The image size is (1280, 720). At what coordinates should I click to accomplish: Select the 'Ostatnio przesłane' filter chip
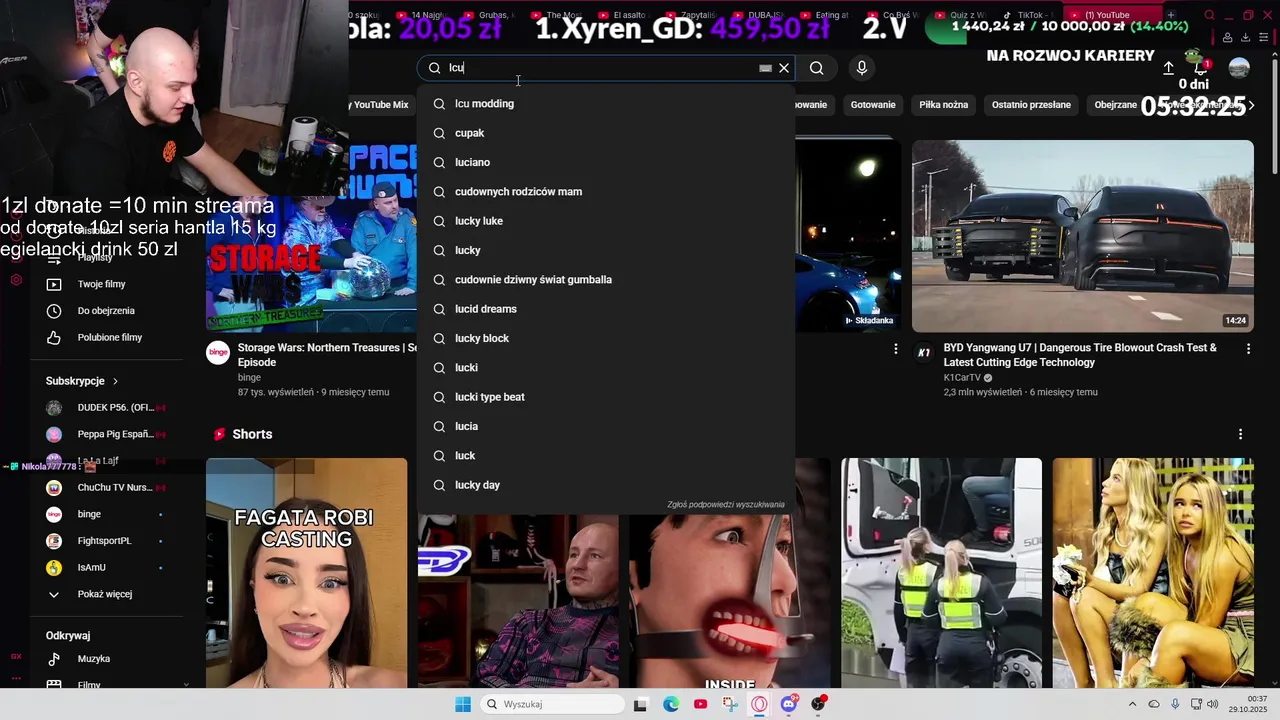tap(1031, 105)
